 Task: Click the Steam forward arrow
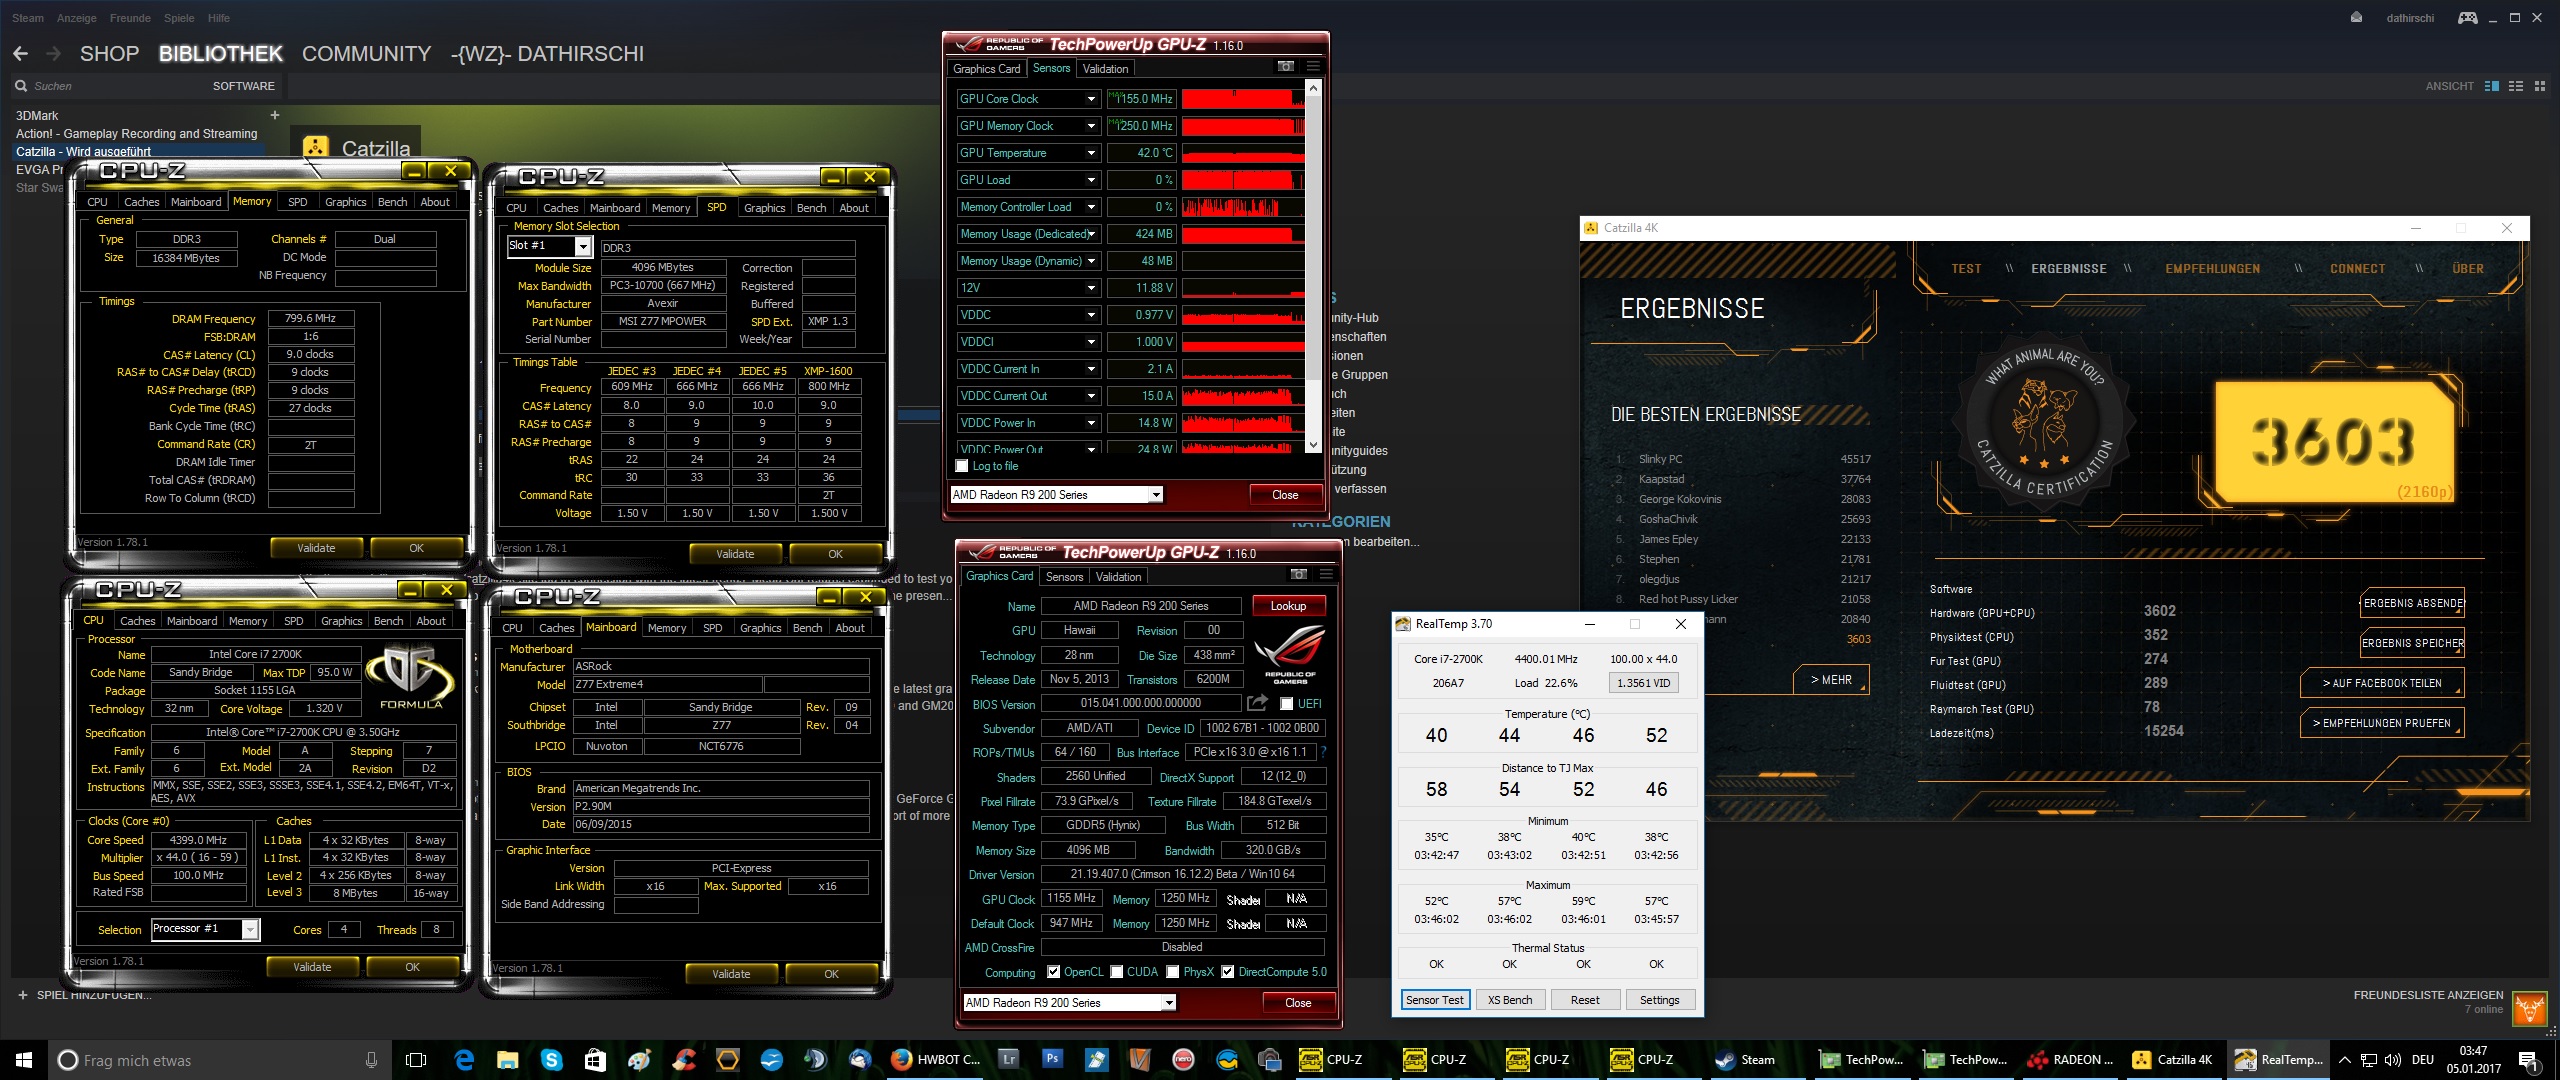(53, 54)
